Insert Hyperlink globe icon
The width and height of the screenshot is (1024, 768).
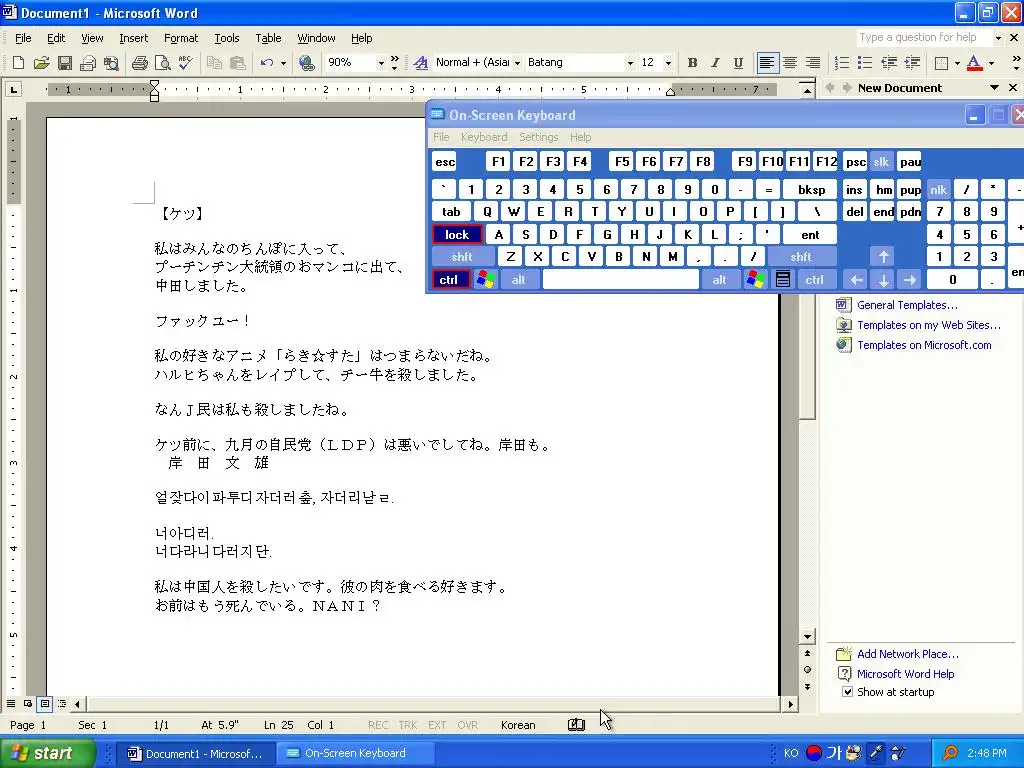[x=306, y=63]
